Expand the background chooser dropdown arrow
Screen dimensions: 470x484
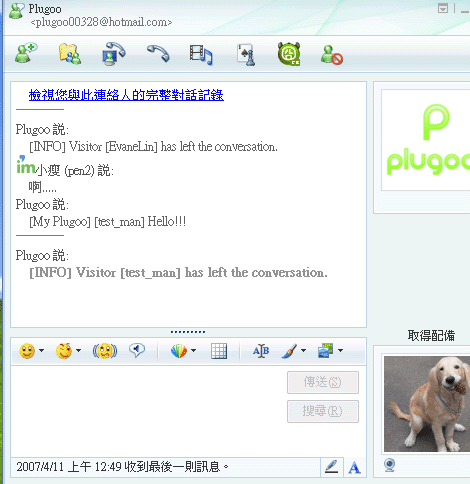pyautogui.click(x=194, y=351)
